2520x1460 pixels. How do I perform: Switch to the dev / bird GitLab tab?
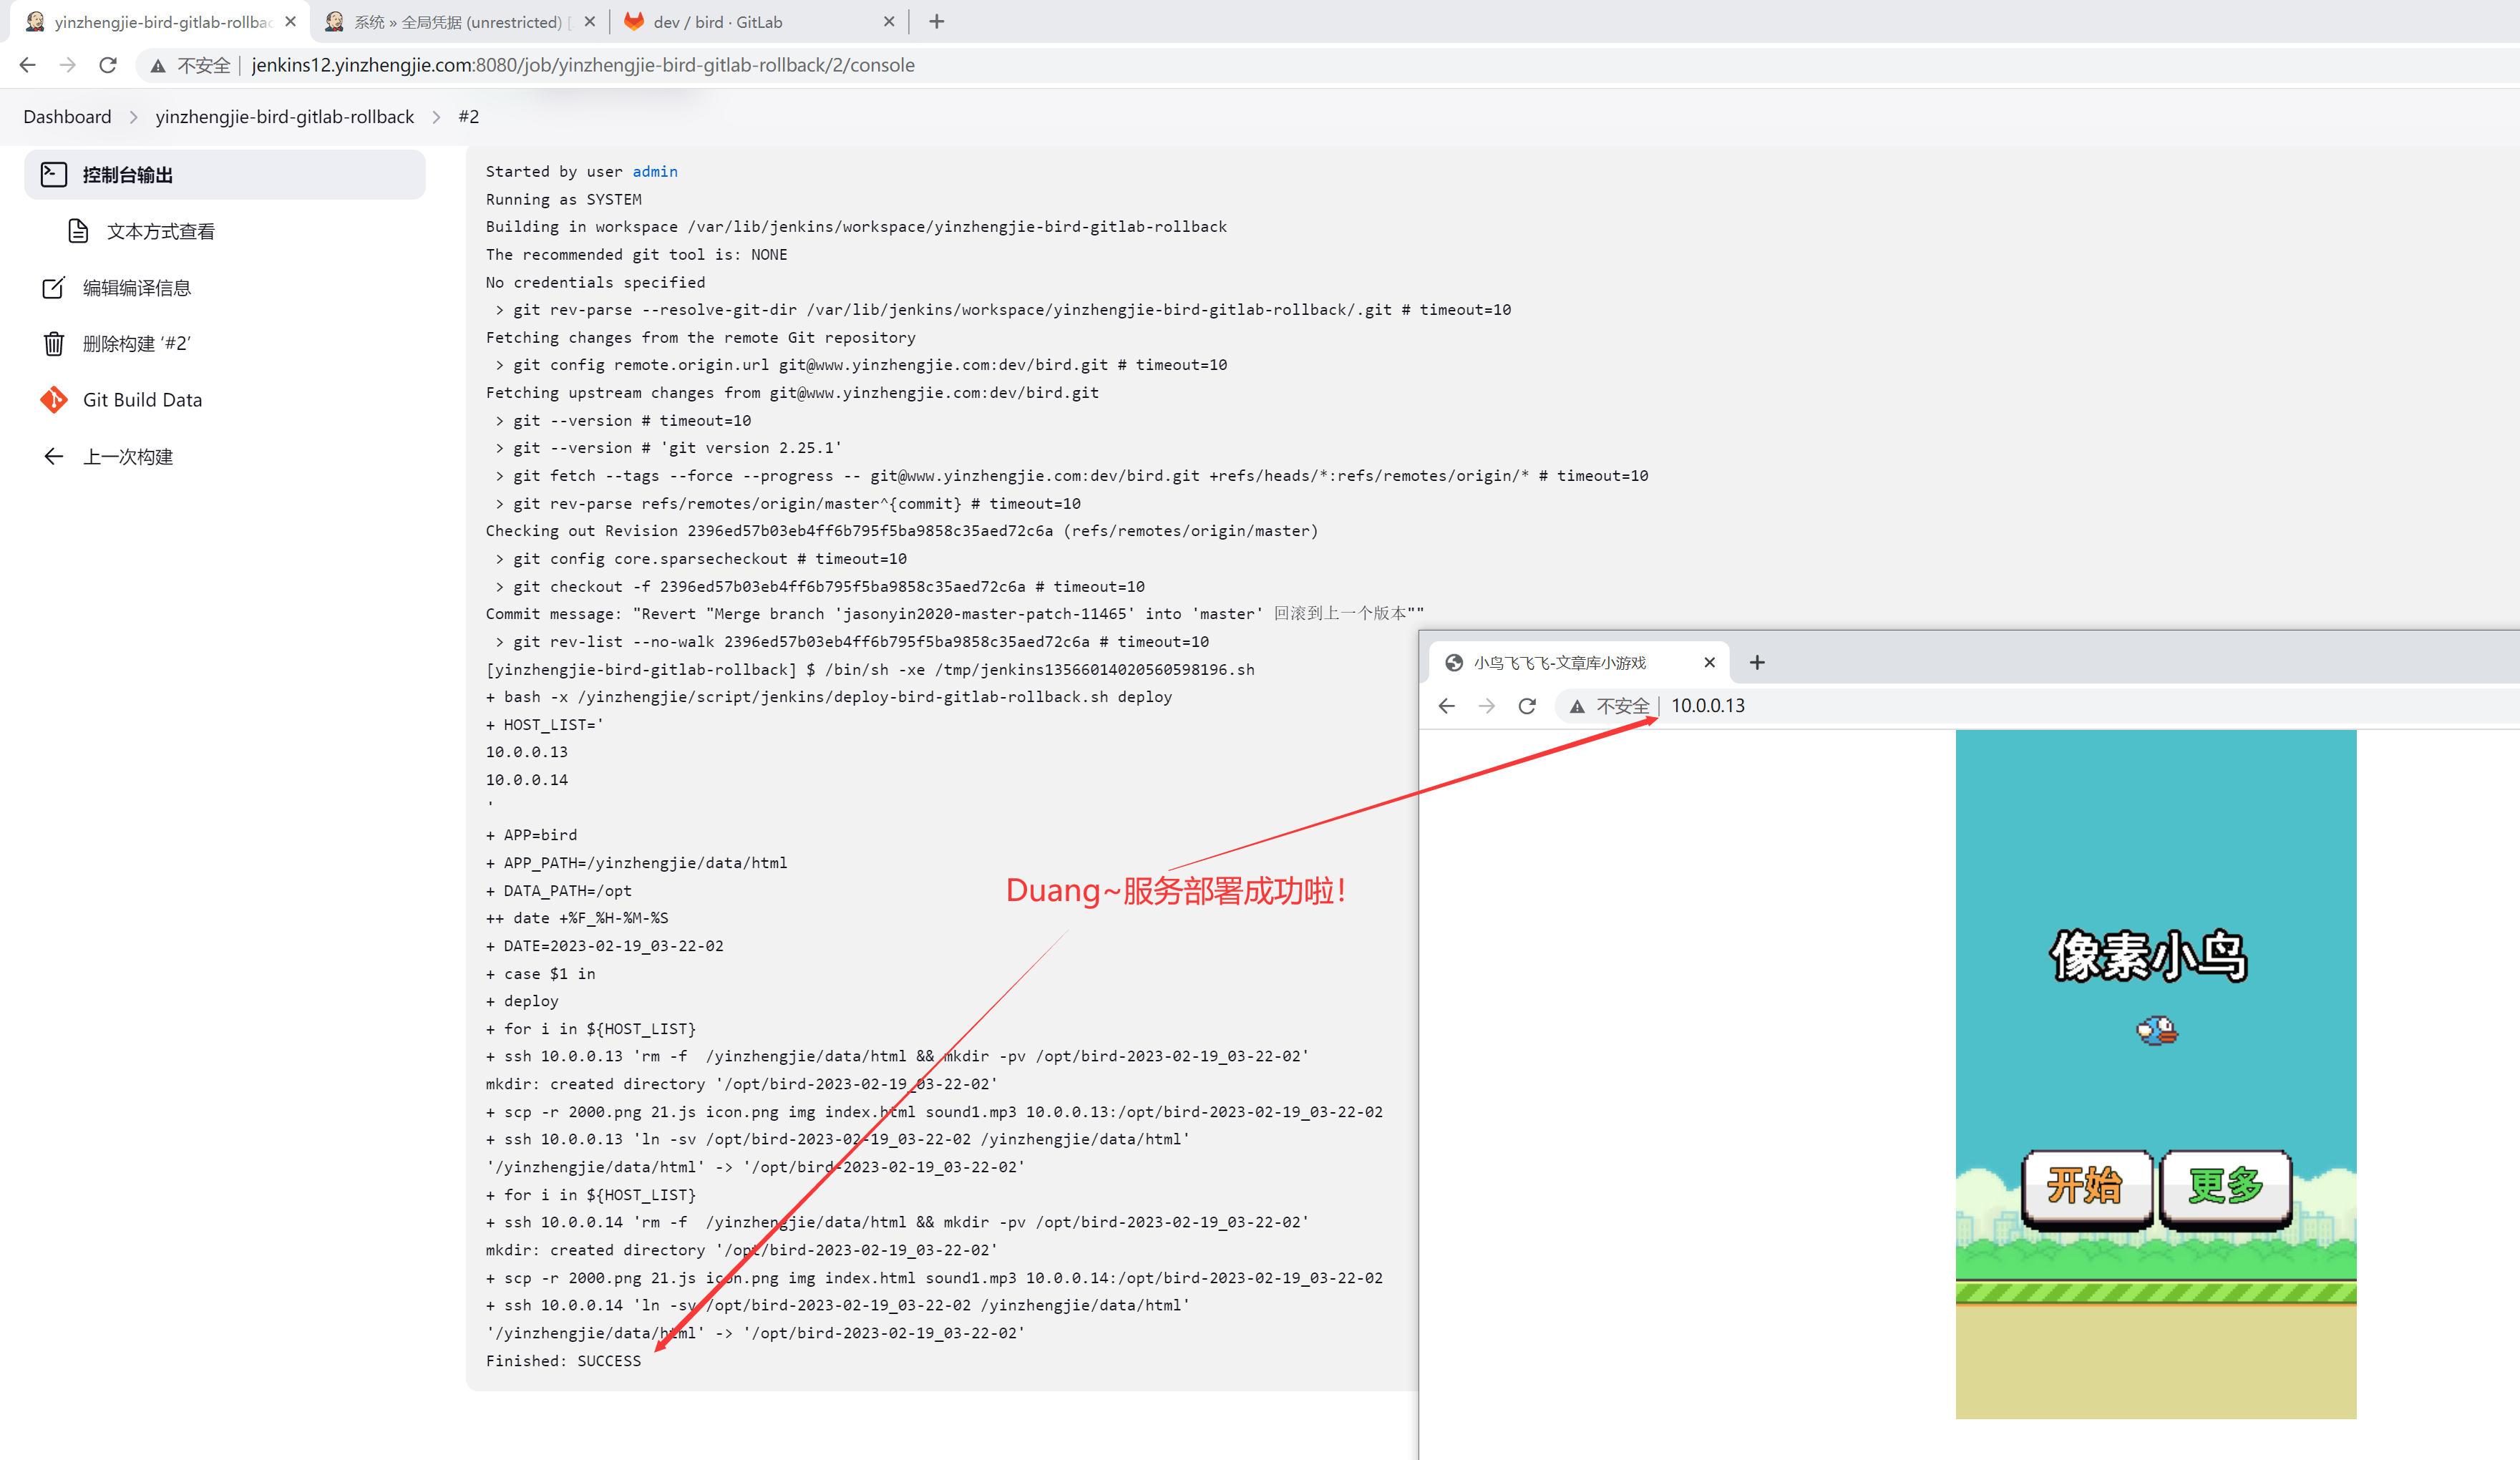click(717, 22)
